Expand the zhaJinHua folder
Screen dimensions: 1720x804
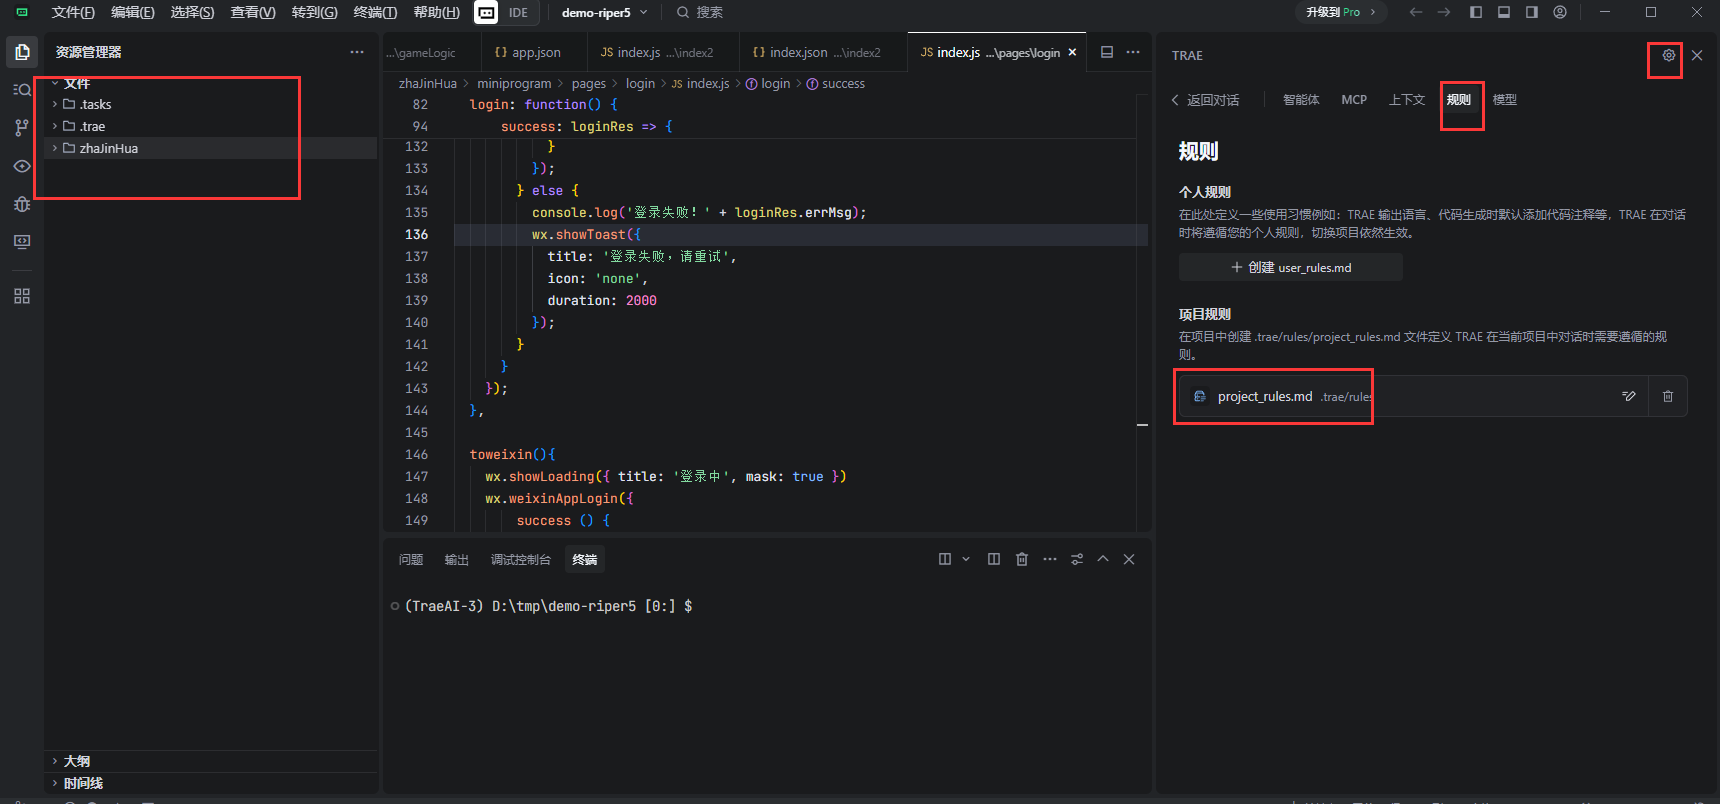[210, 148]
